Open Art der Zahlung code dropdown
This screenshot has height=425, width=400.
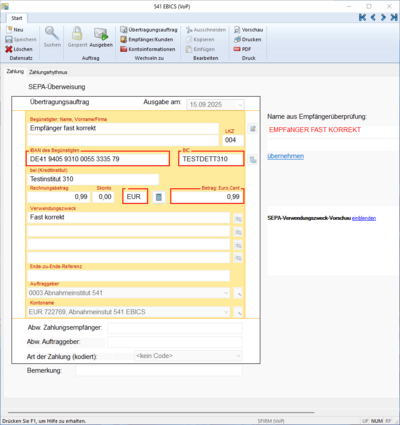pos(238,356)
